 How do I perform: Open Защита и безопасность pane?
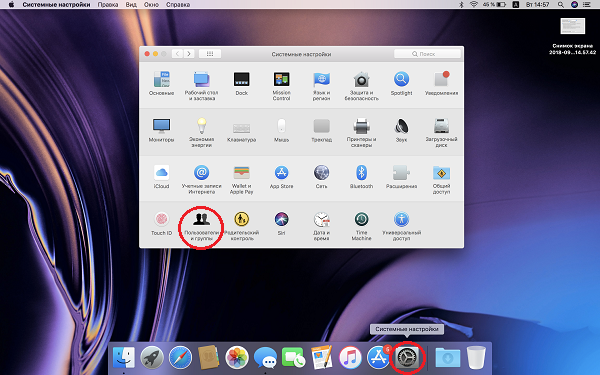(x=362, y=86)
